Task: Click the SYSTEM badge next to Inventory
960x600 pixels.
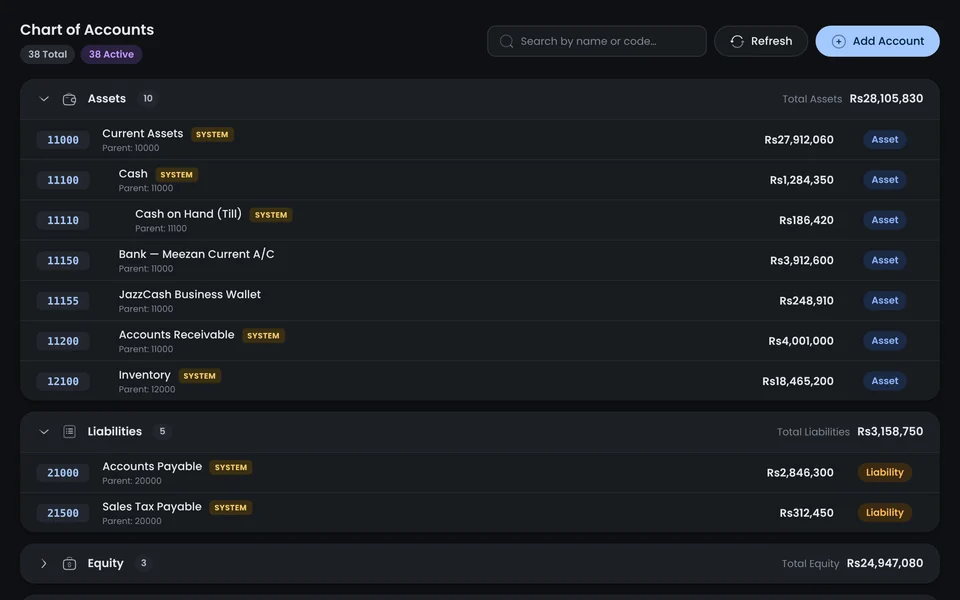Action: (200, 376)
